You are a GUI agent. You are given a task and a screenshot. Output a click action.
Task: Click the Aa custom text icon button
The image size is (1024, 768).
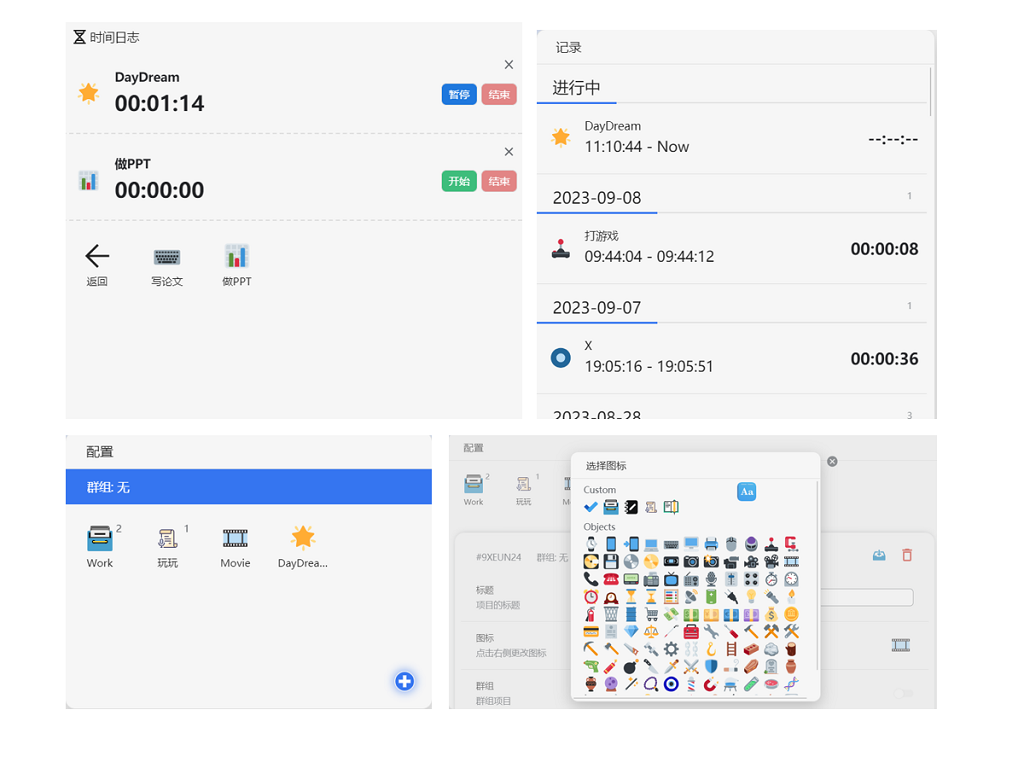click(746, 492)
